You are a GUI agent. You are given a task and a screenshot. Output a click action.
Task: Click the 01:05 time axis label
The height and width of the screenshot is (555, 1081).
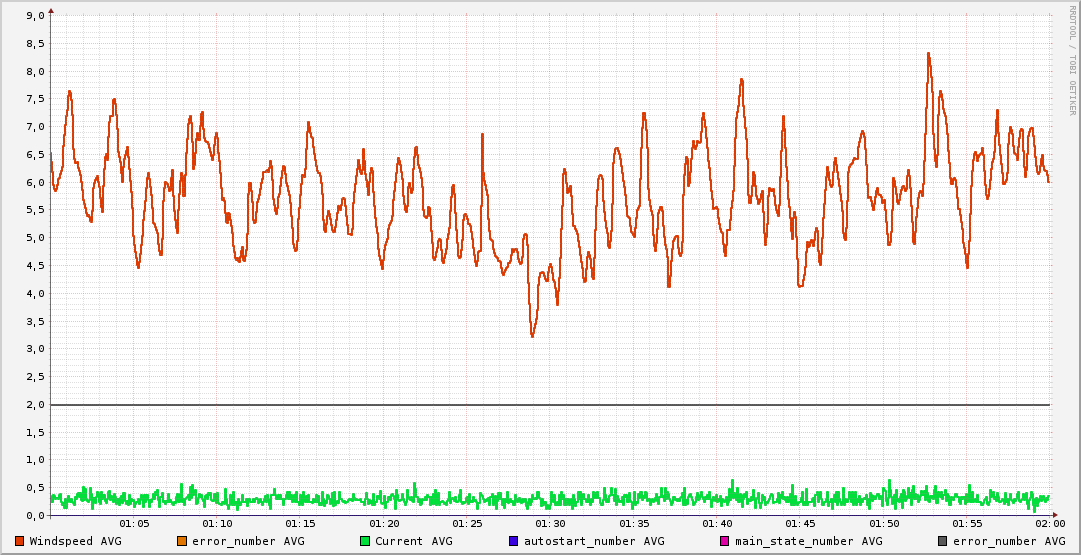[134, 524]
